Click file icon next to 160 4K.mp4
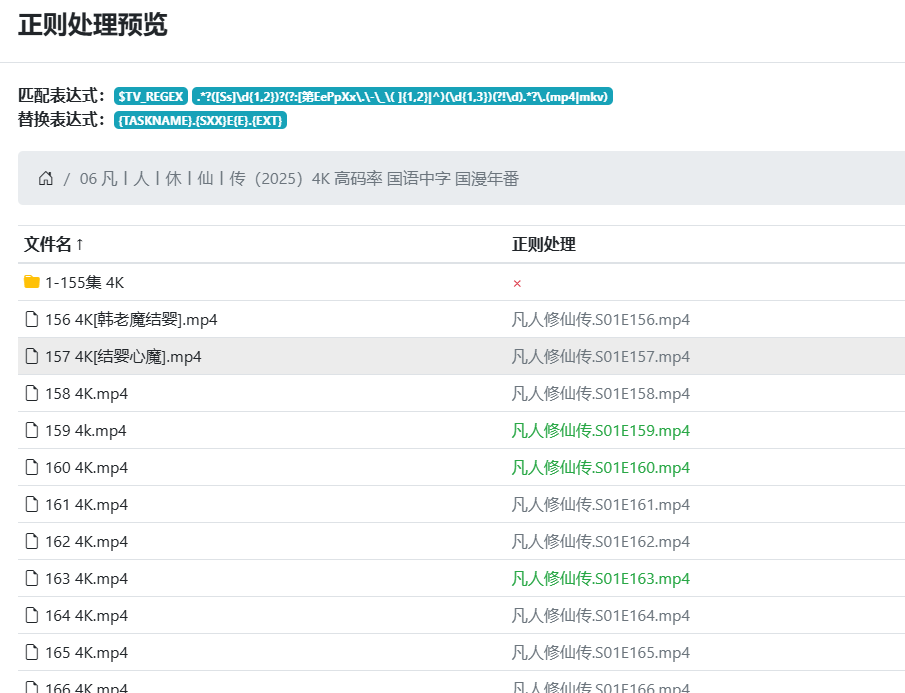This screenshot has width=905, height=693. click(x=32, y=468)
